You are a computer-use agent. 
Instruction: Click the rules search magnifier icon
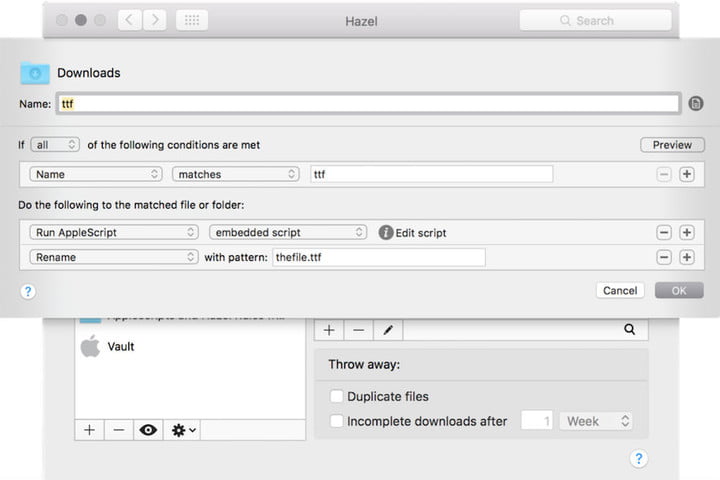pyautogui.click(x=630, y=329)
